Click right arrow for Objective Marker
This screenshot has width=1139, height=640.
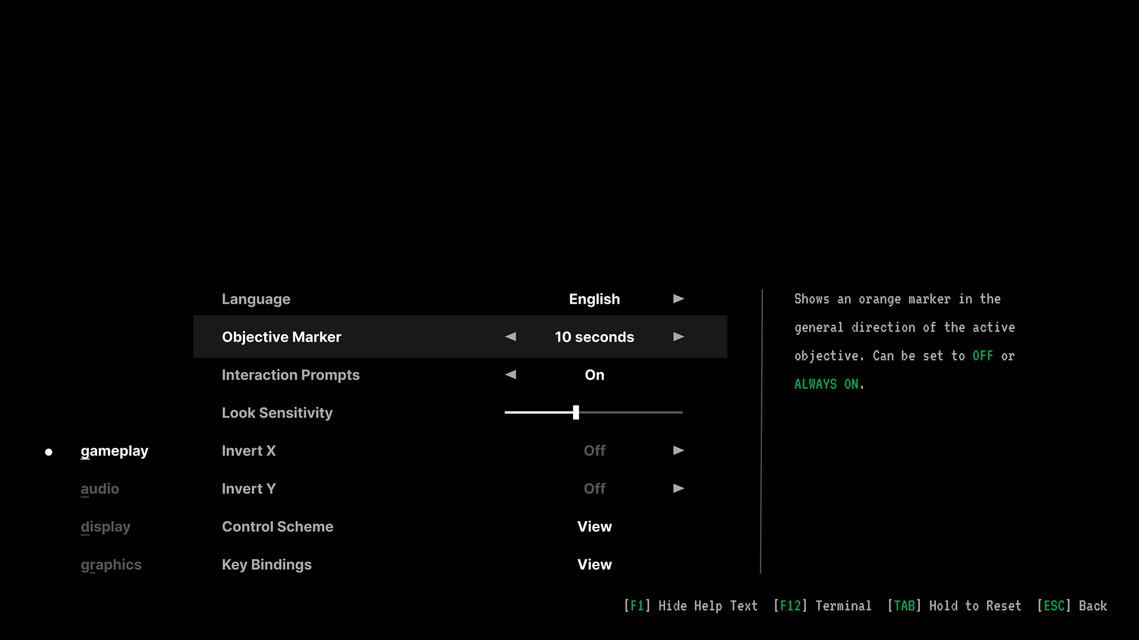678,336
